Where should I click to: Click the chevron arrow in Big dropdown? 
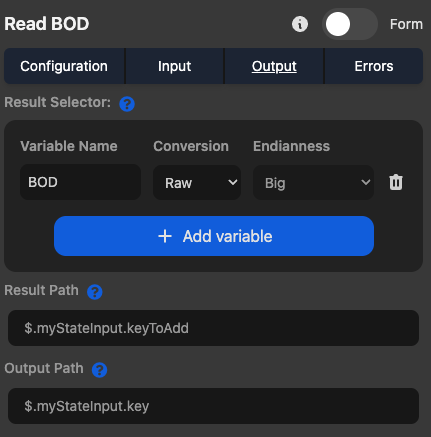[366, 182]
